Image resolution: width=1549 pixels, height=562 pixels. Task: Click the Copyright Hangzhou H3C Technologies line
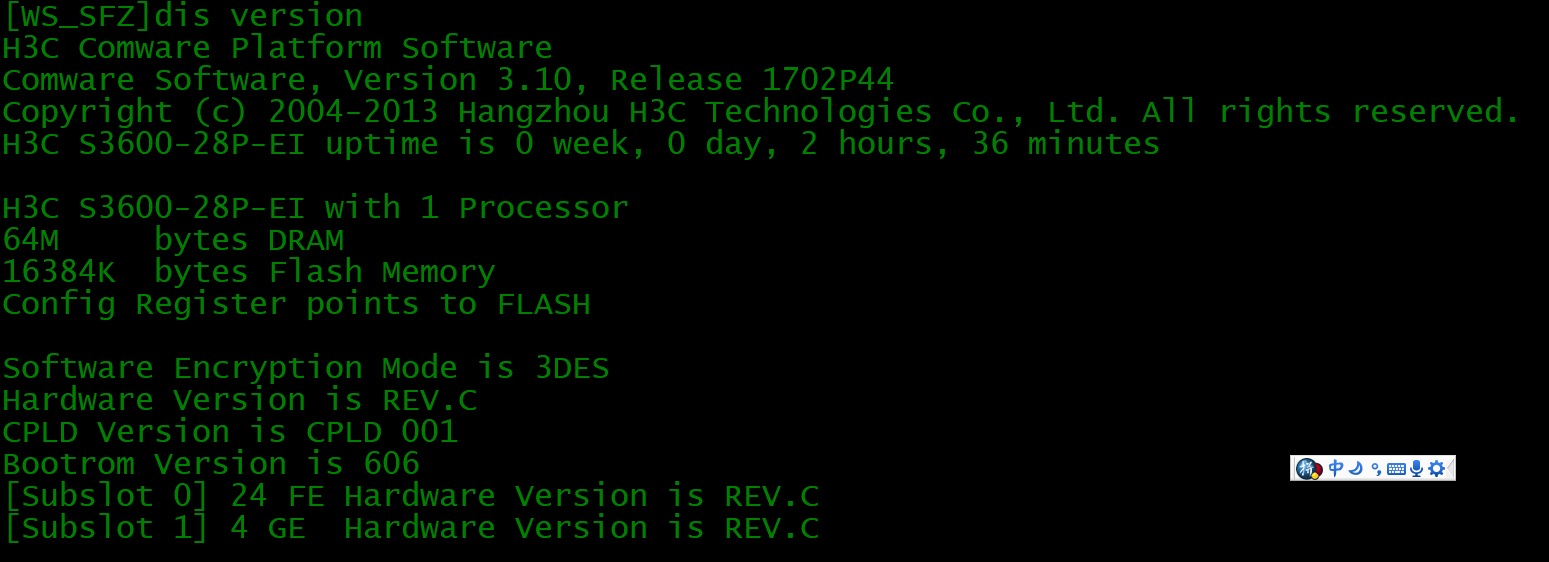[760, 112]
